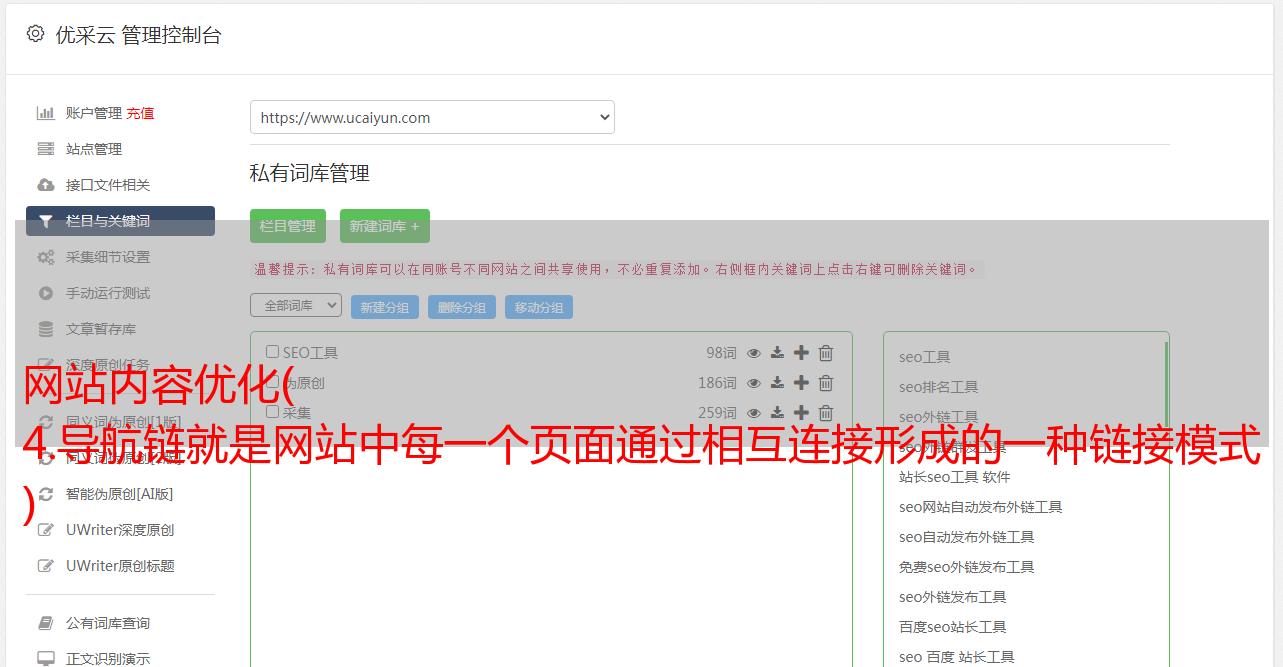View 伪原创 keywords via eye icon
This screenshot has height=667, width=1283.
tap(754, 383)
